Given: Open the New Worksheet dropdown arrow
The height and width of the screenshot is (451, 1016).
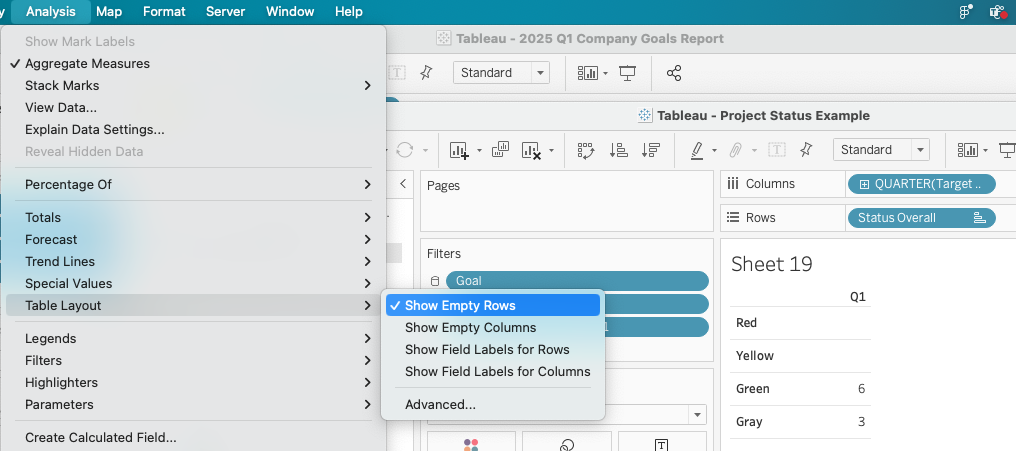Looking at the screenshot, I should [x=479, y=151].
